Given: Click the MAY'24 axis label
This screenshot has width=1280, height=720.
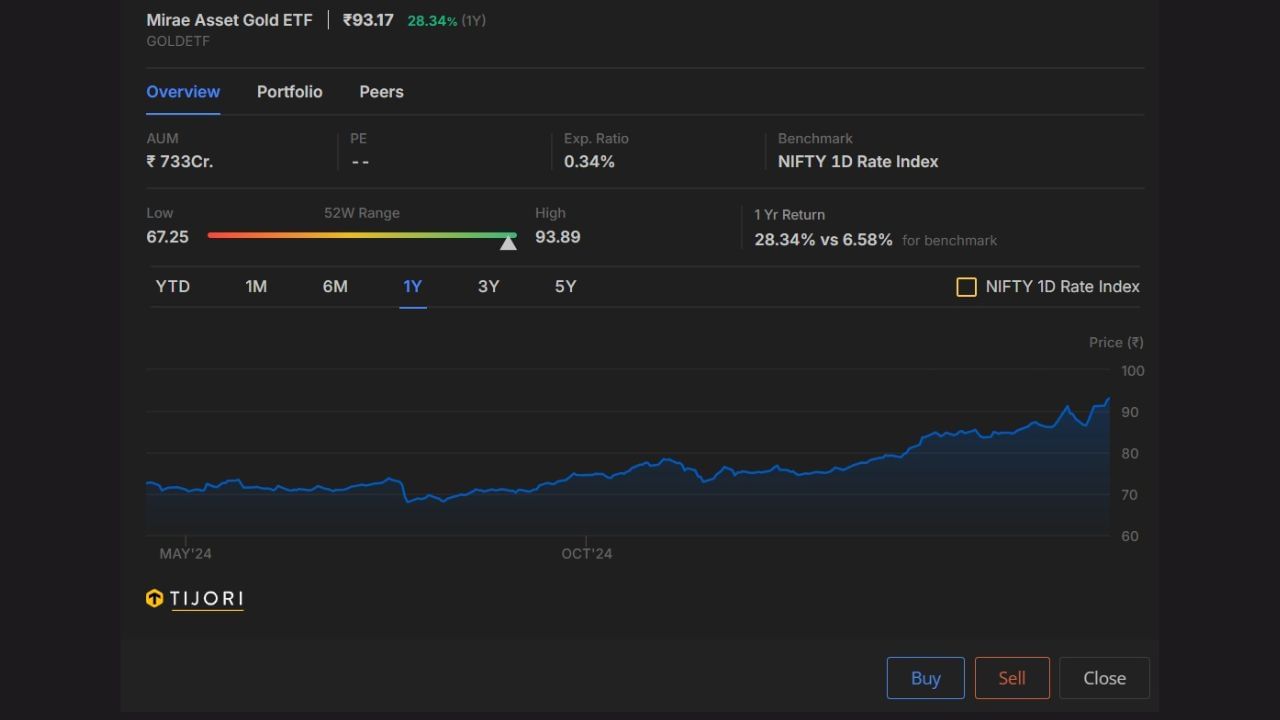Looking at the screenshot, I should [x=186, y=554].
